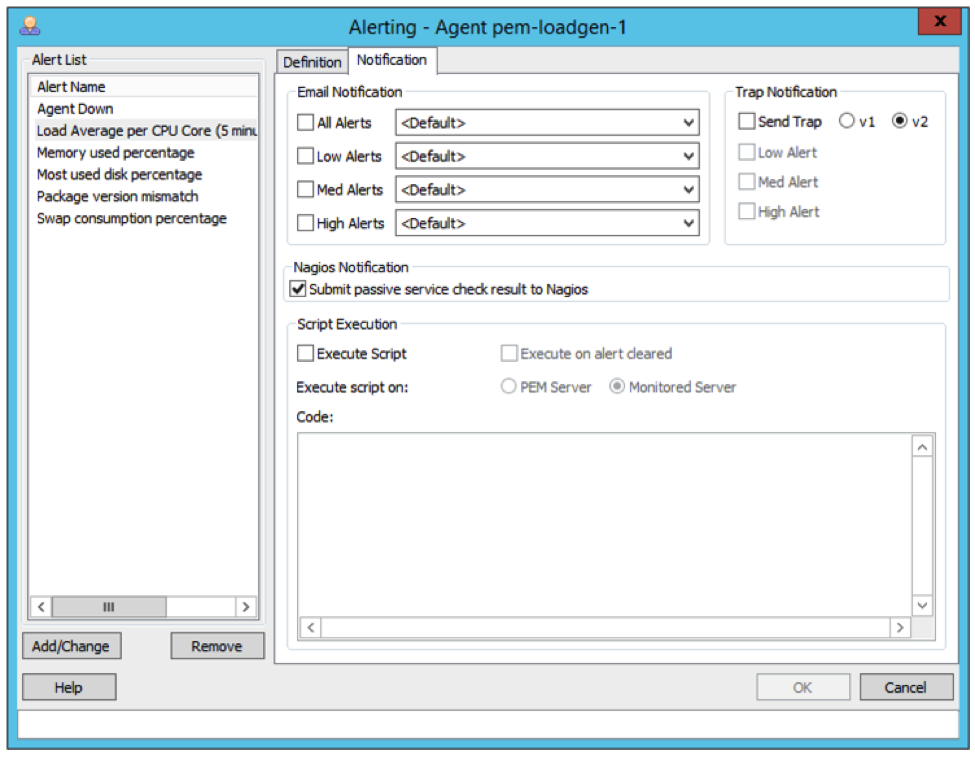The width and height of the screenshot is (975, 757).
Task: Click the Cancel button
Action: [905, 687]
